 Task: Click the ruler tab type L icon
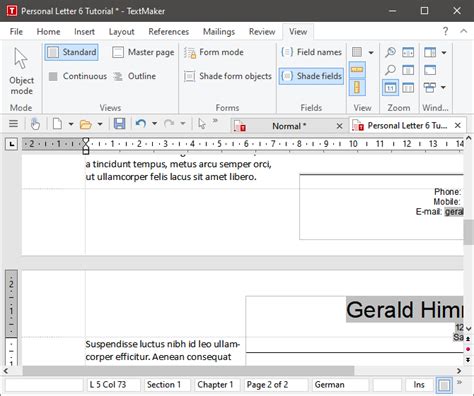pyautogui.click(x=12, y=144)
